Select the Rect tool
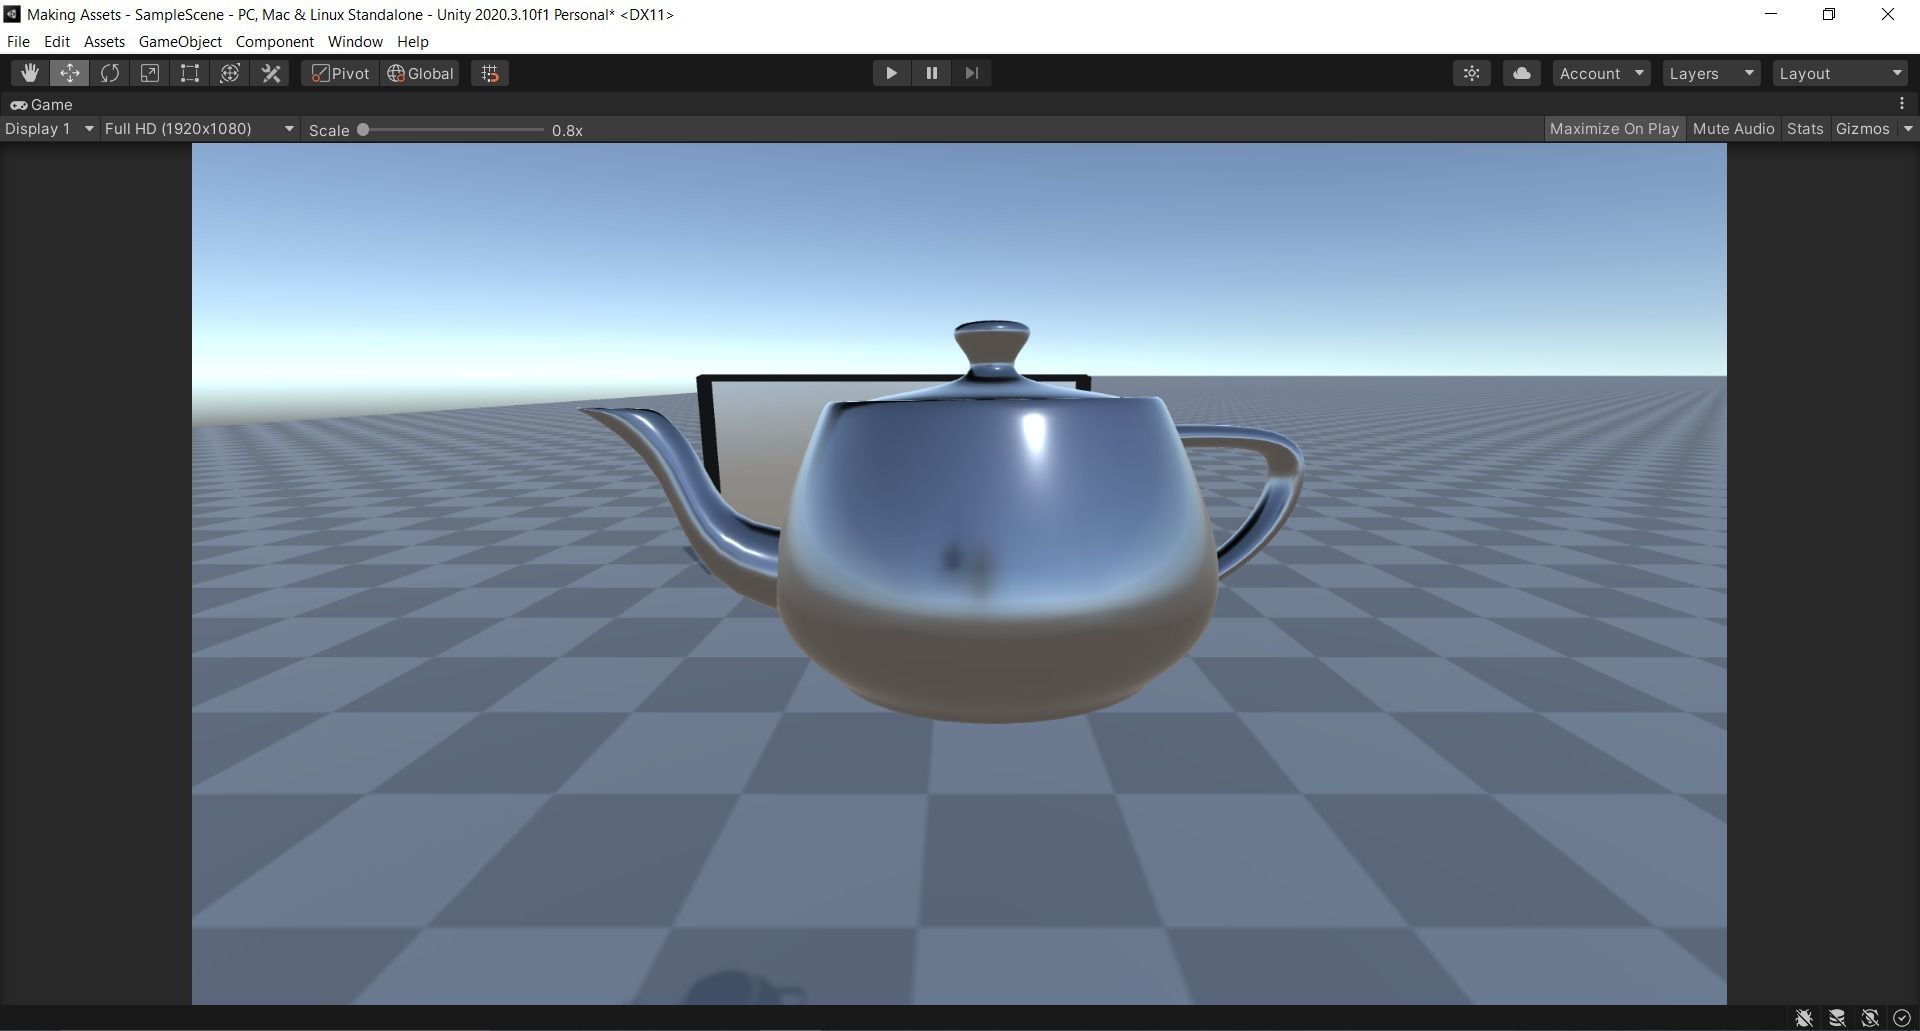The width and height of the screenshot is (1920, 1031). point(190,73)
